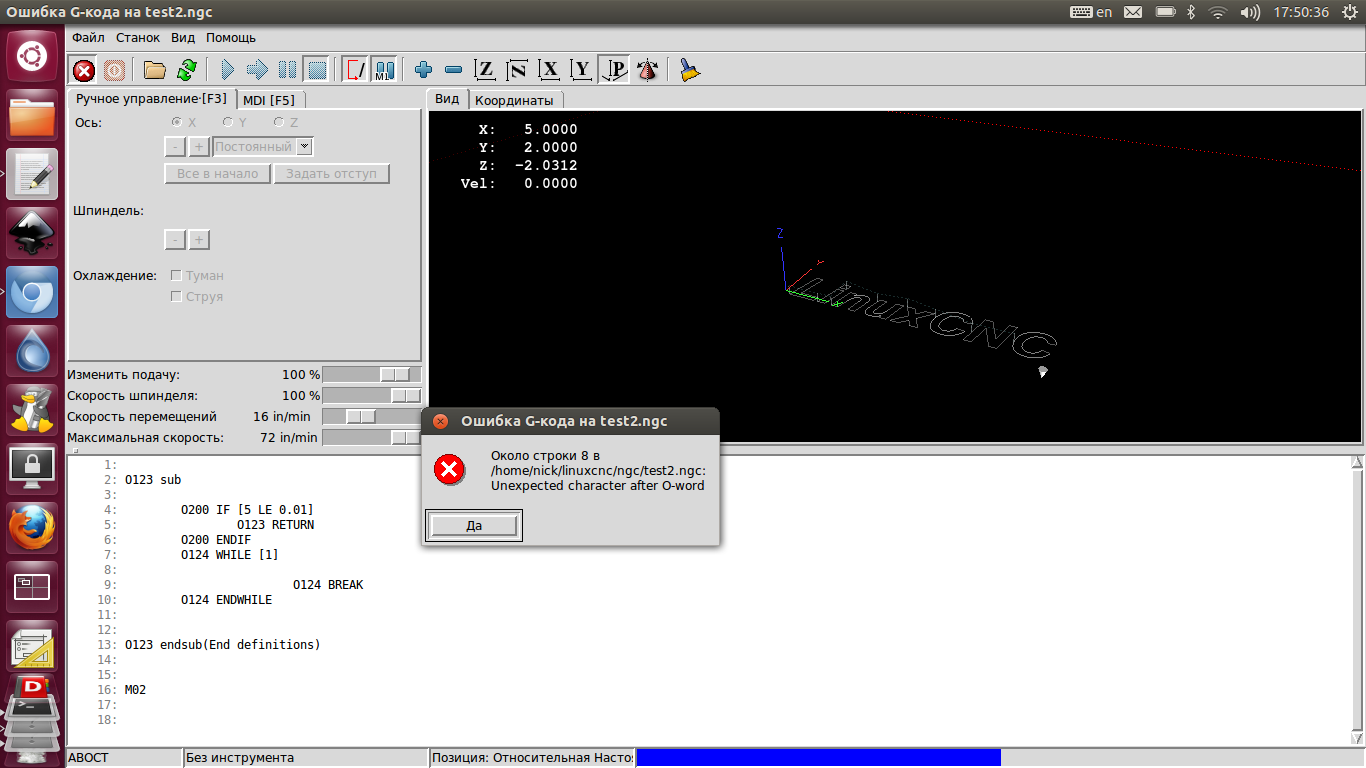This screenshot has height=768, width=1366.
Task: Switch to the perspective P view
Action: point(615,70)
